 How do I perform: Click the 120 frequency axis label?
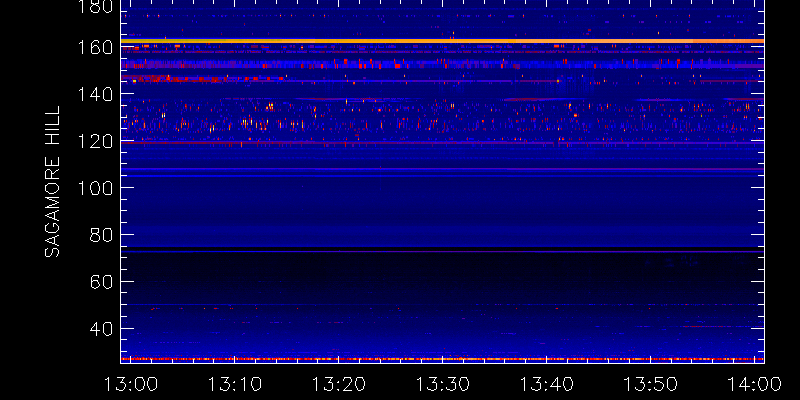(x=95, y=141)
